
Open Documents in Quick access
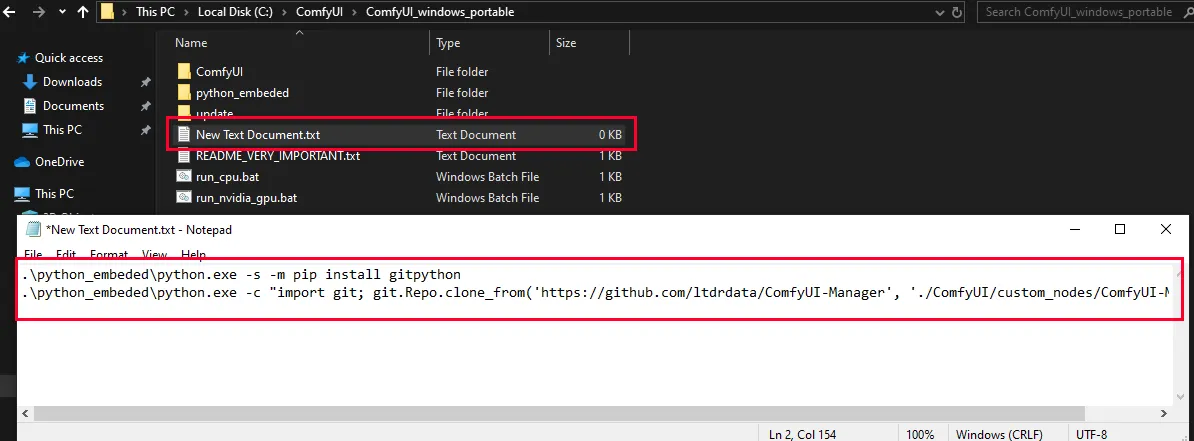(73, 106)
